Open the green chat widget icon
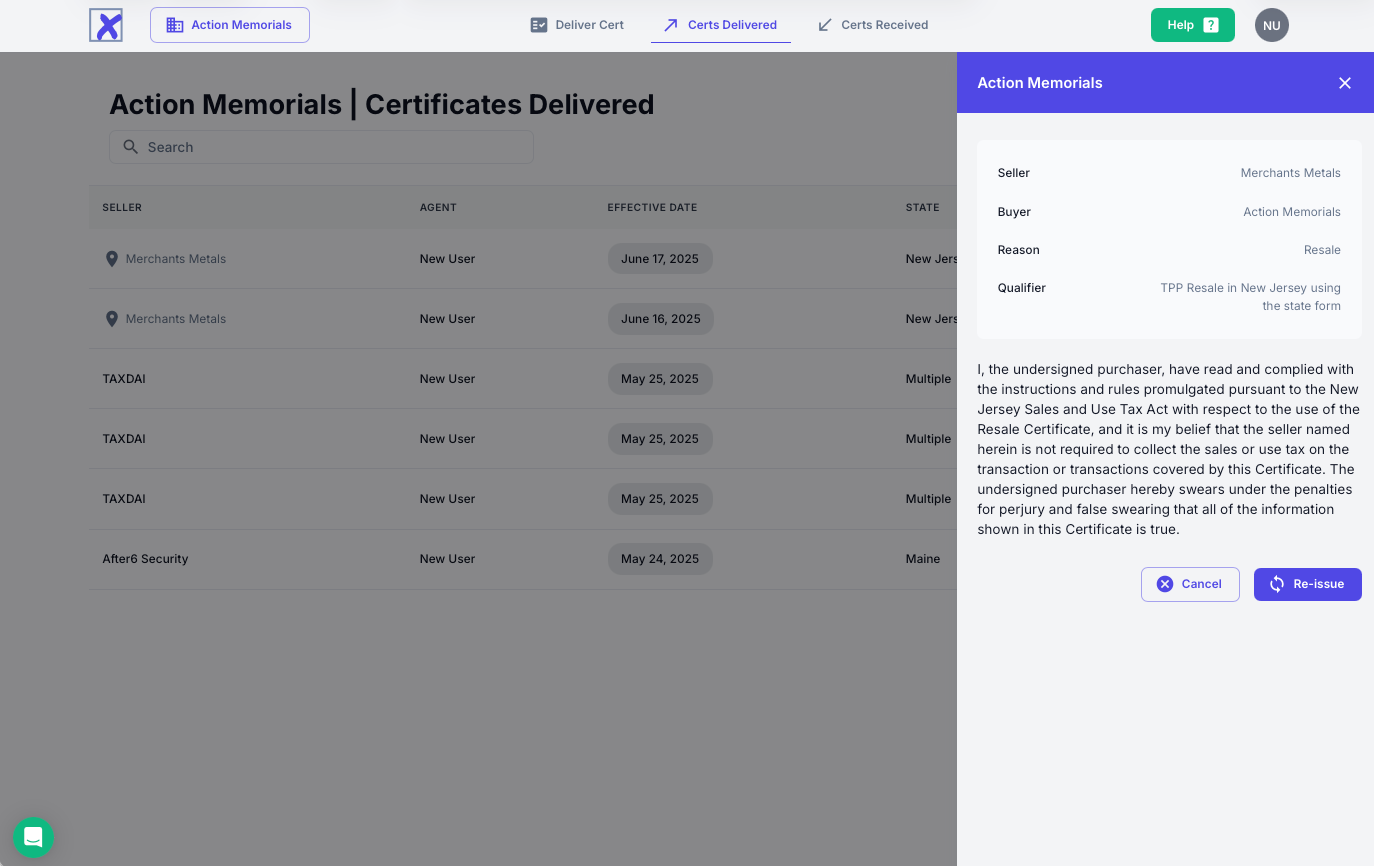Image resolution: width=1374 pixels, height=866 pixels. 33,837
